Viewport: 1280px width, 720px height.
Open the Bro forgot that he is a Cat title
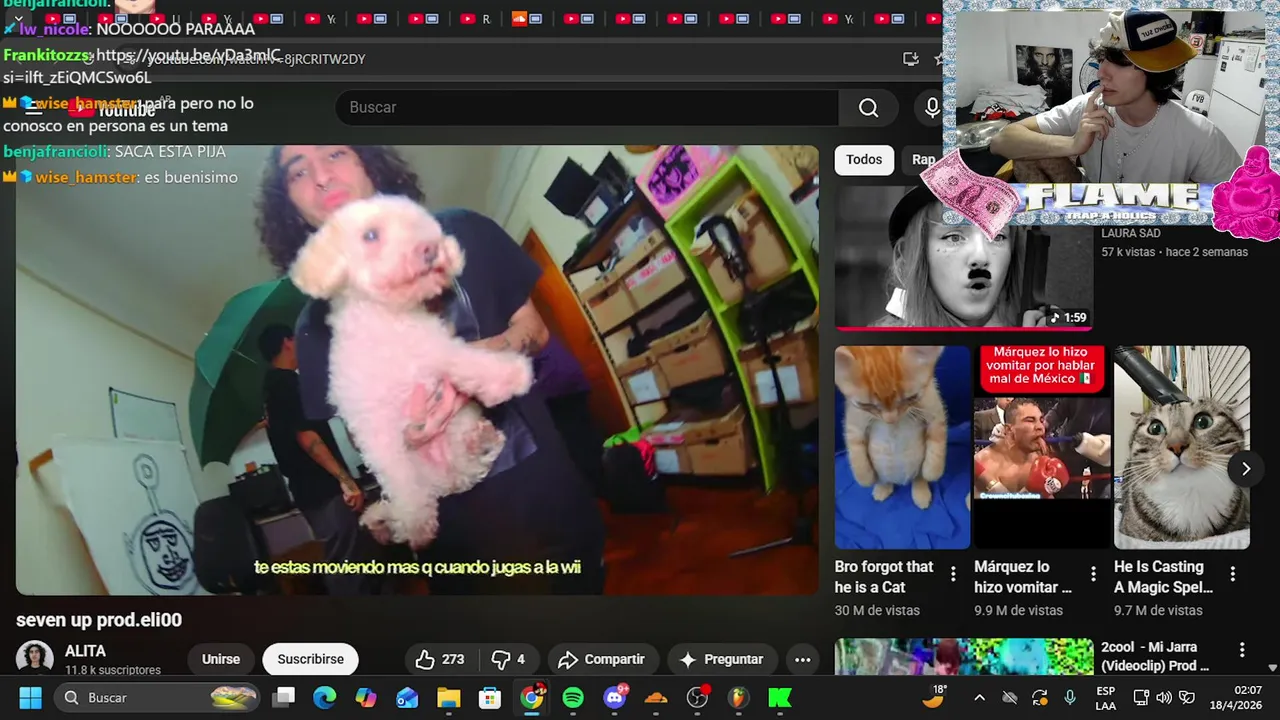tap(884, 577)
